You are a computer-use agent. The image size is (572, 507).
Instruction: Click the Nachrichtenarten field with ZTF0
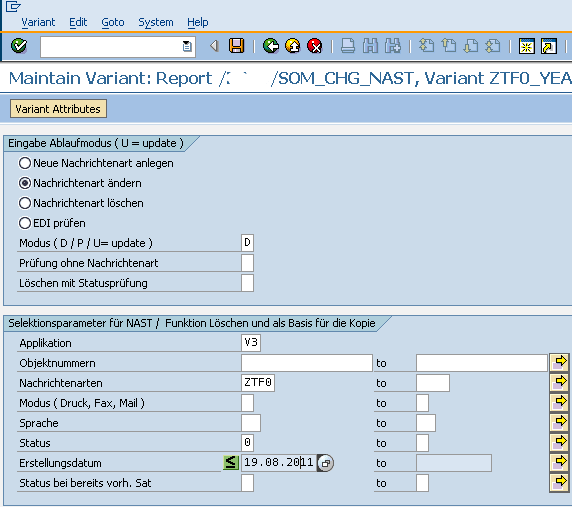[x=258, y=383]
